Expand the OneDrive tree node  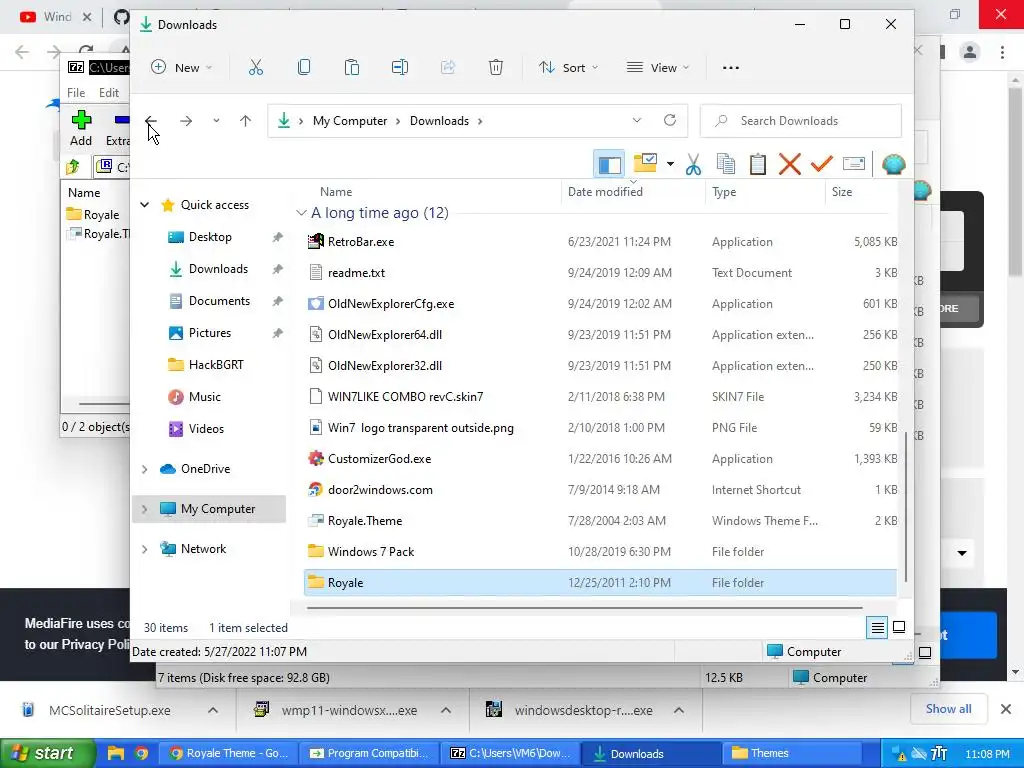point(144,469)
